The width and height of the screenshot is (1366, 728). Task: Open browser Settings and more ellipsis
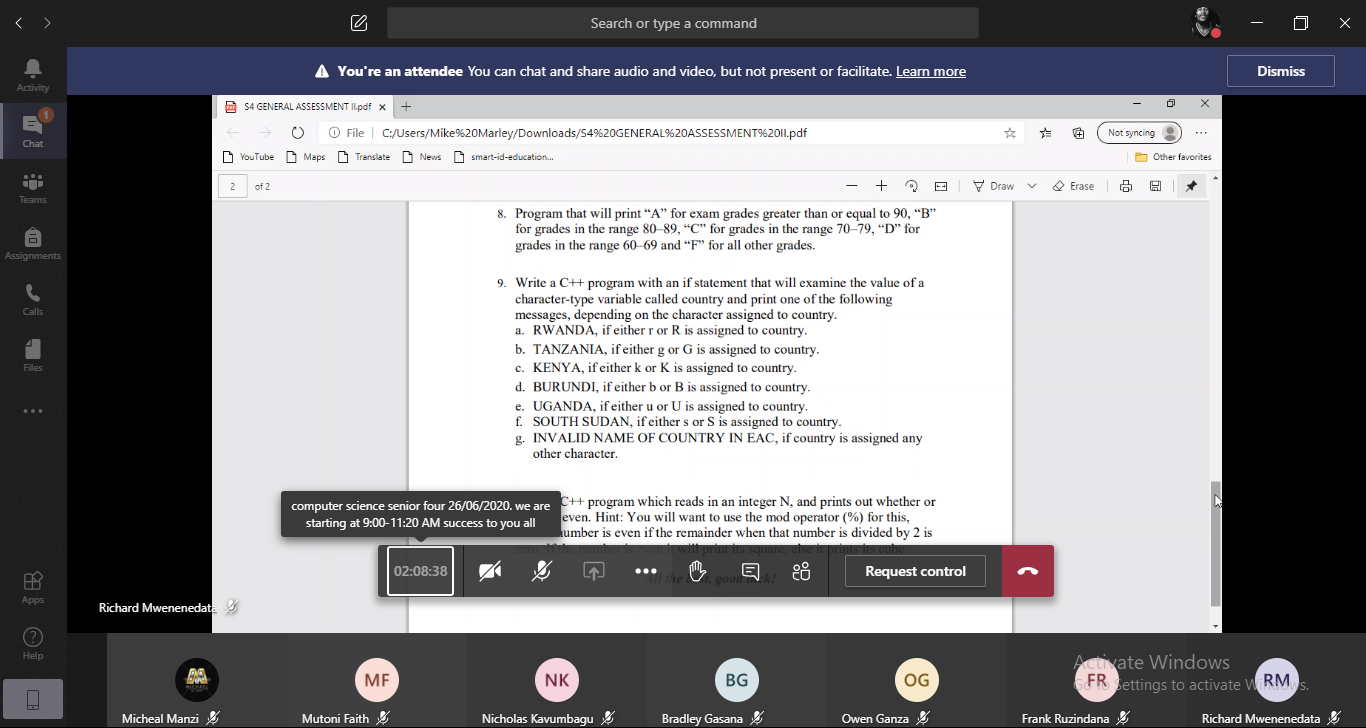pyautogui.click(x=1201, y=133)
